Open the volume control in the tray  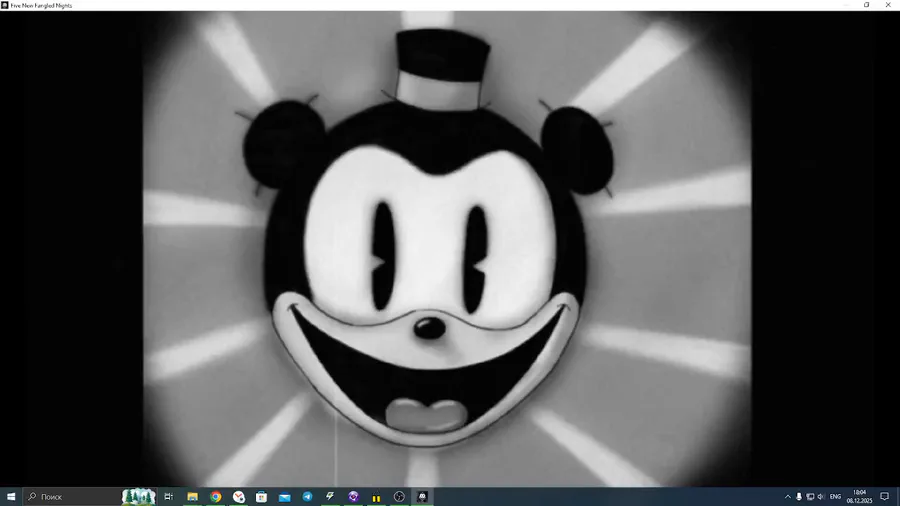(x=821, y=497)
